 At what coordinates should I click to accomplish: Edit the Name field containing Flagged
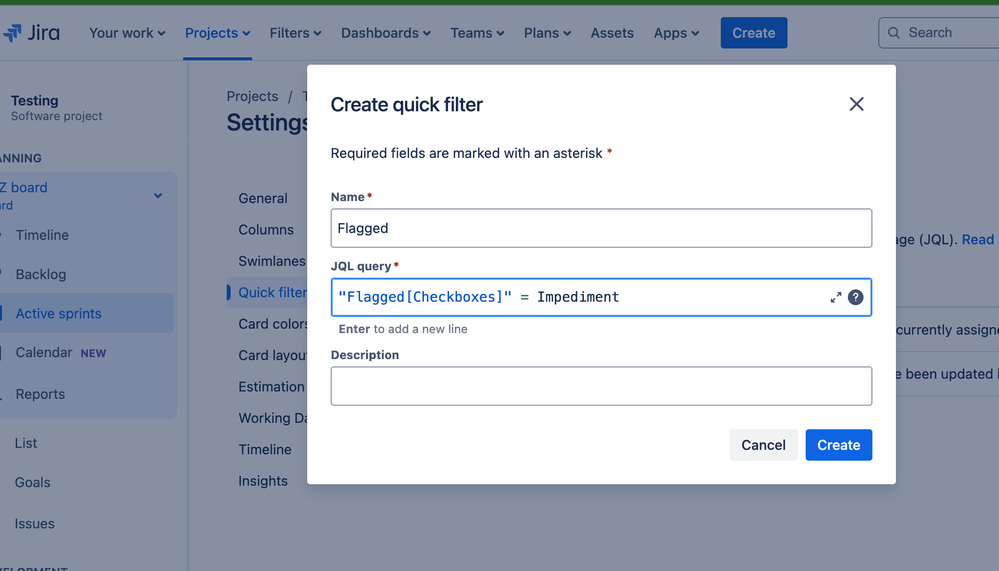coord(601,228)
